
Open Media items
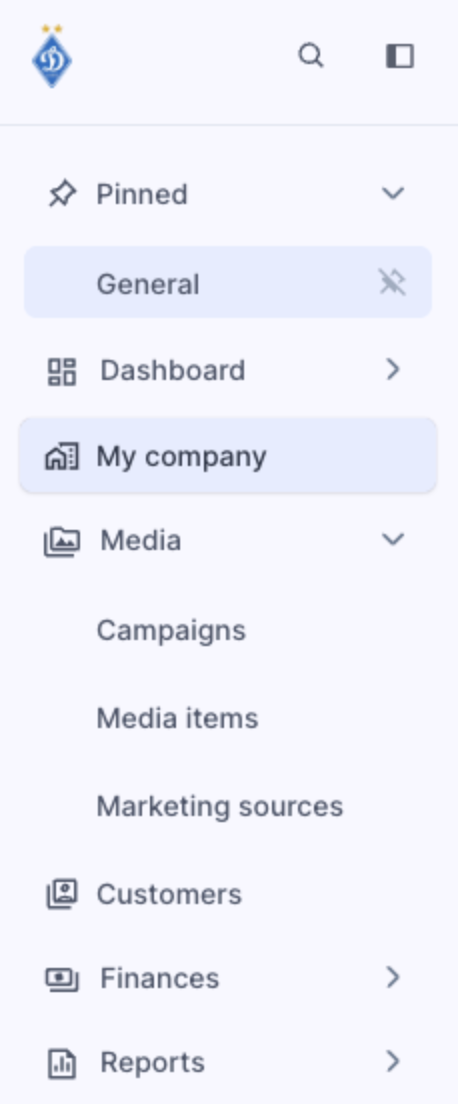[x=178, y=718]
